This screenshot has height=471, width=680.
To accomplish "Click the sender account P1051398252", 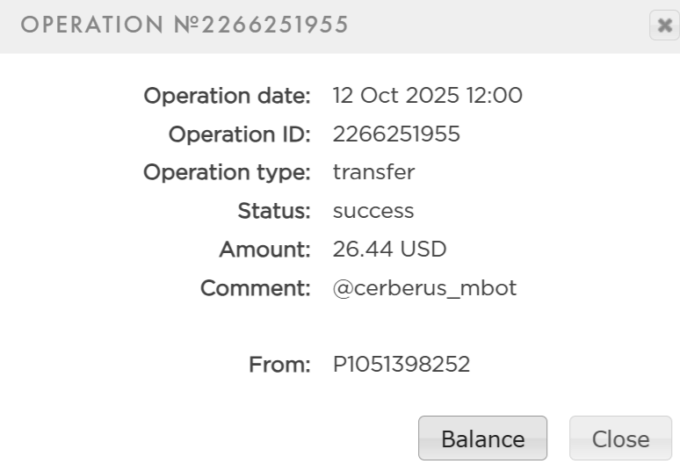I will tap(401, 365).
